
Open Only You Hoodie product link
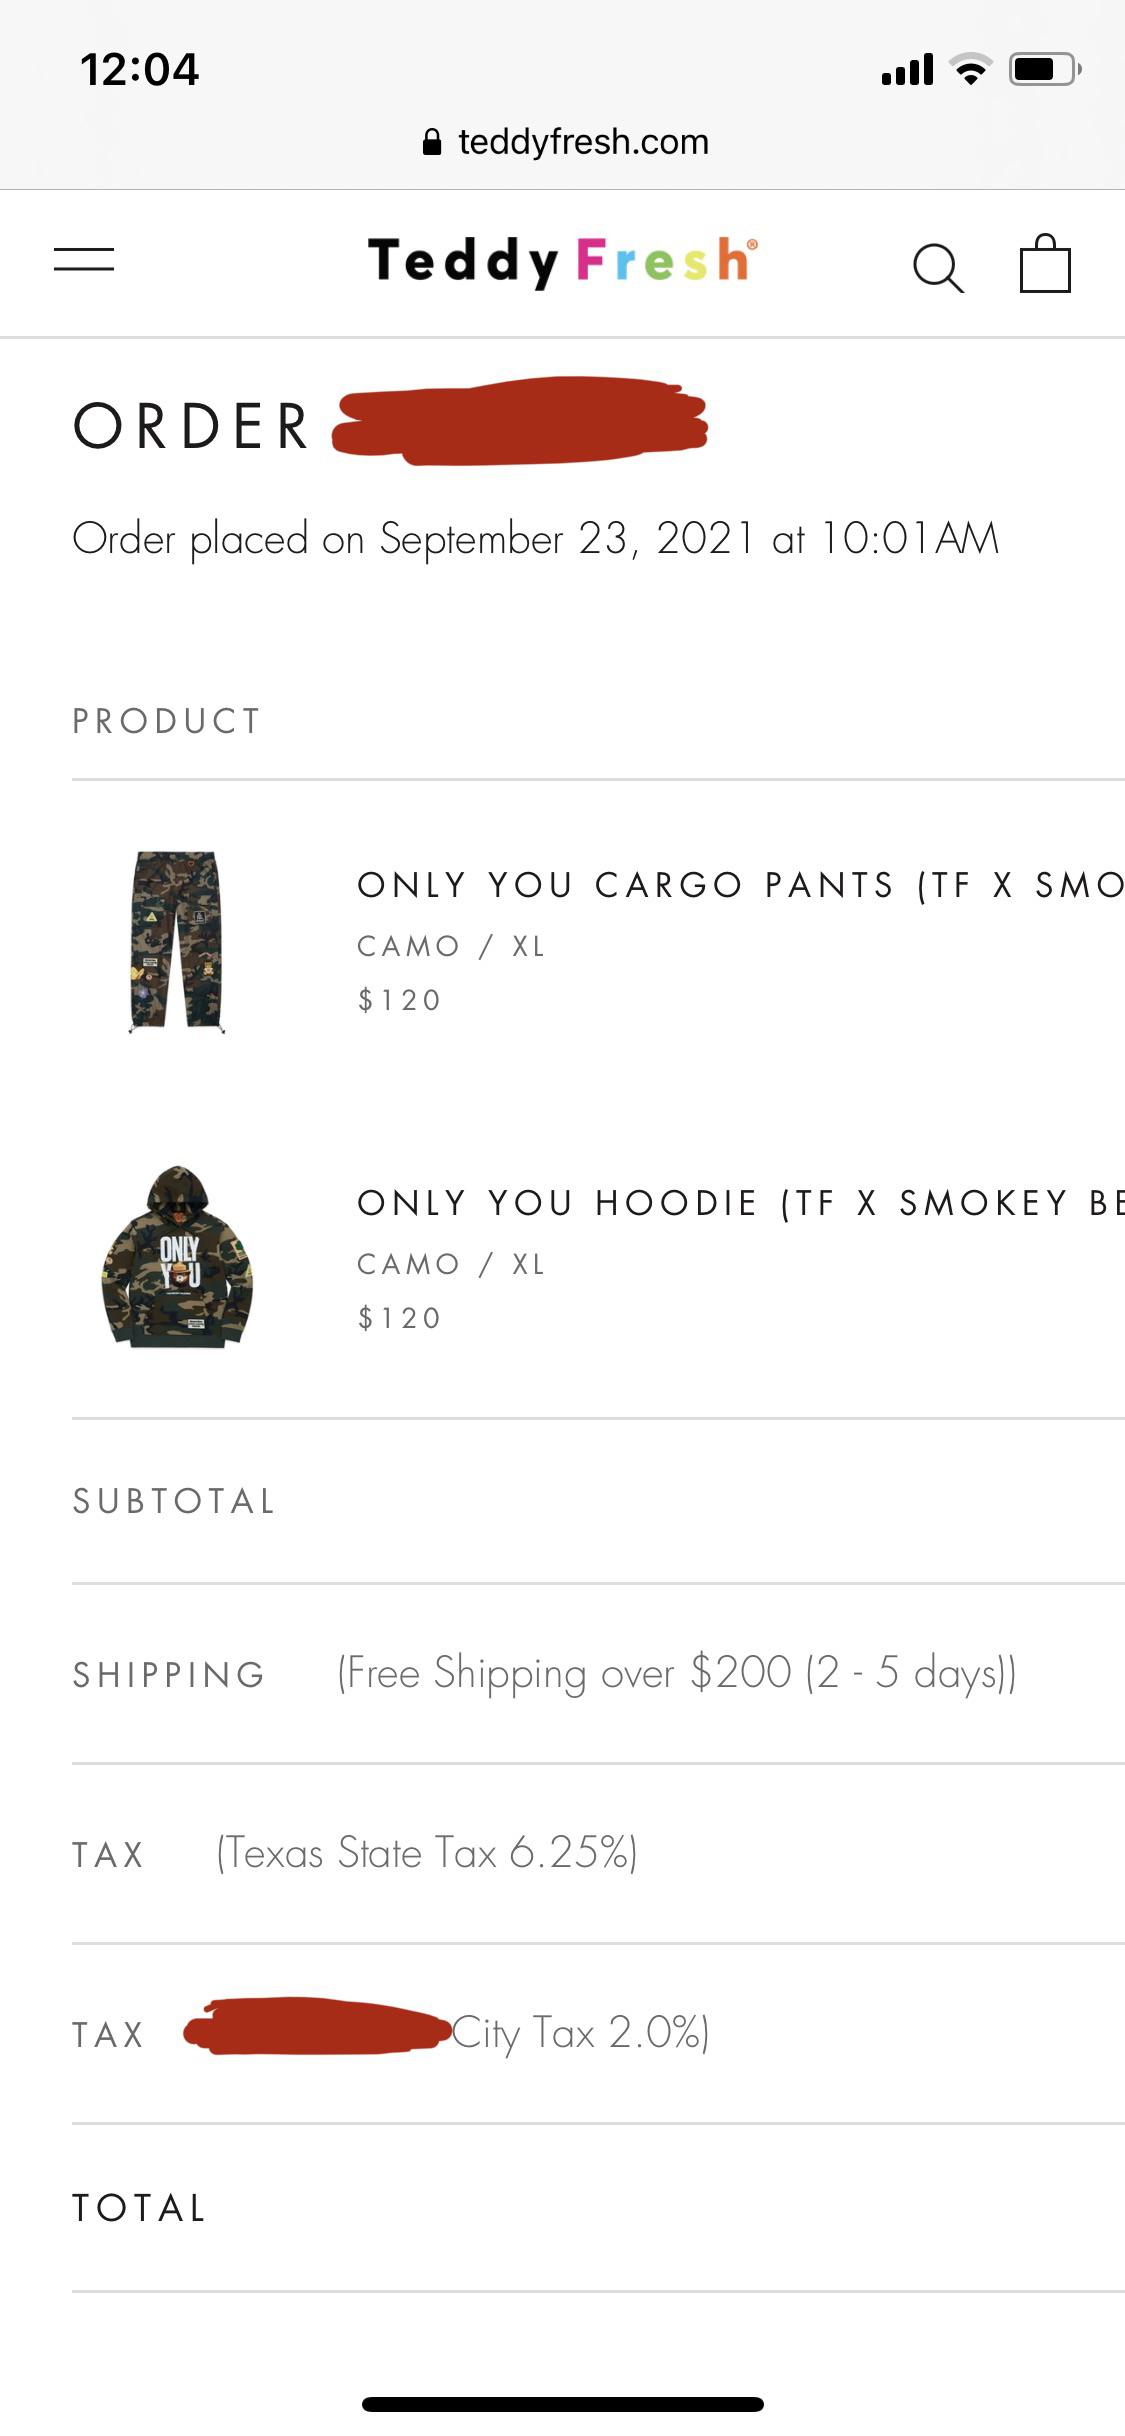[x=740, y=1203]
